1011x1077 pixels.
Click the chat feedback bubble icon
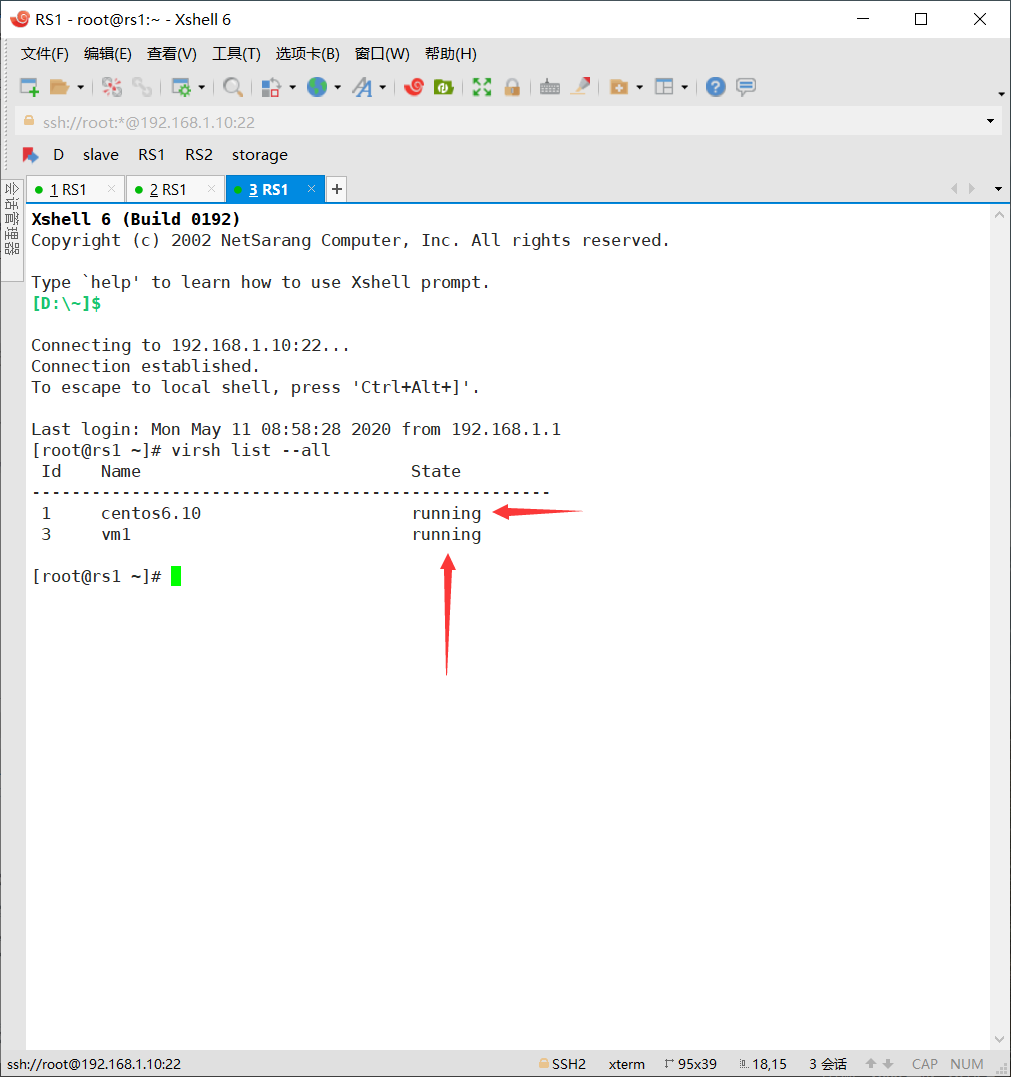[x=746, y=87]
